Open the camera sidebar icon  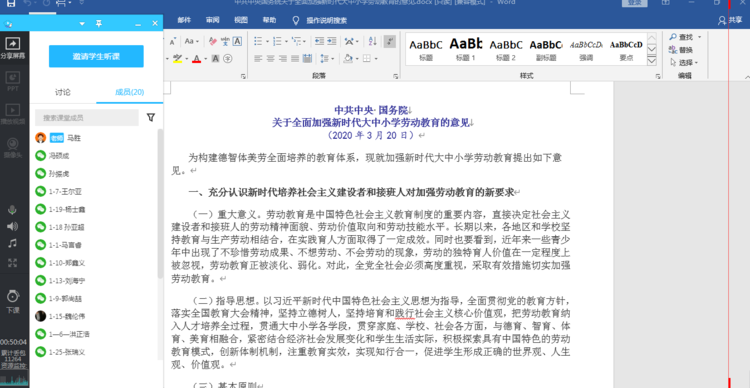pyautogui.click(x=13, y=147)
